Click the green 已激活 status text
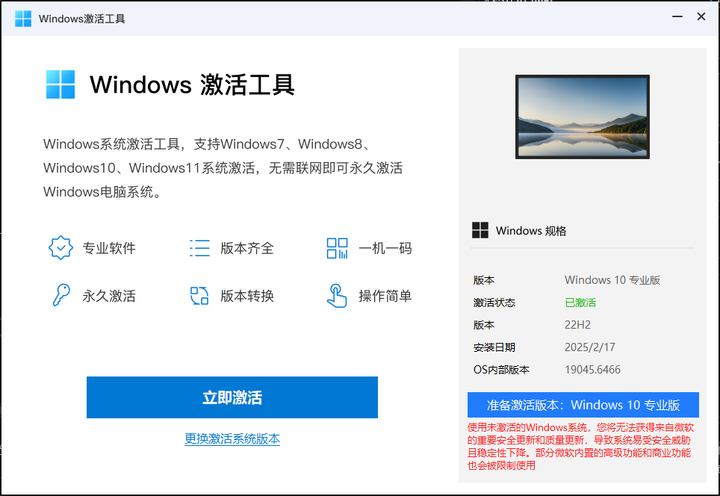Screen dimensions: 720x496 (x=580, y=302)
